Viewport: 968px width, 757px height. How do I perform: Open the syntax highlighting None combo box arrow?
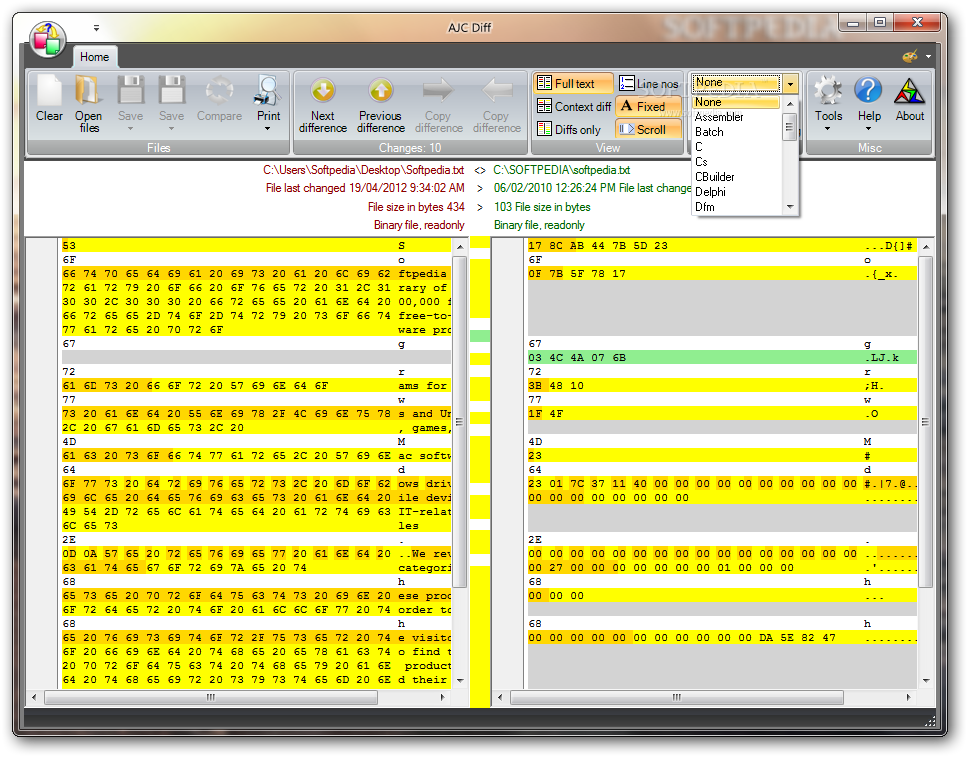coord(791,83)
